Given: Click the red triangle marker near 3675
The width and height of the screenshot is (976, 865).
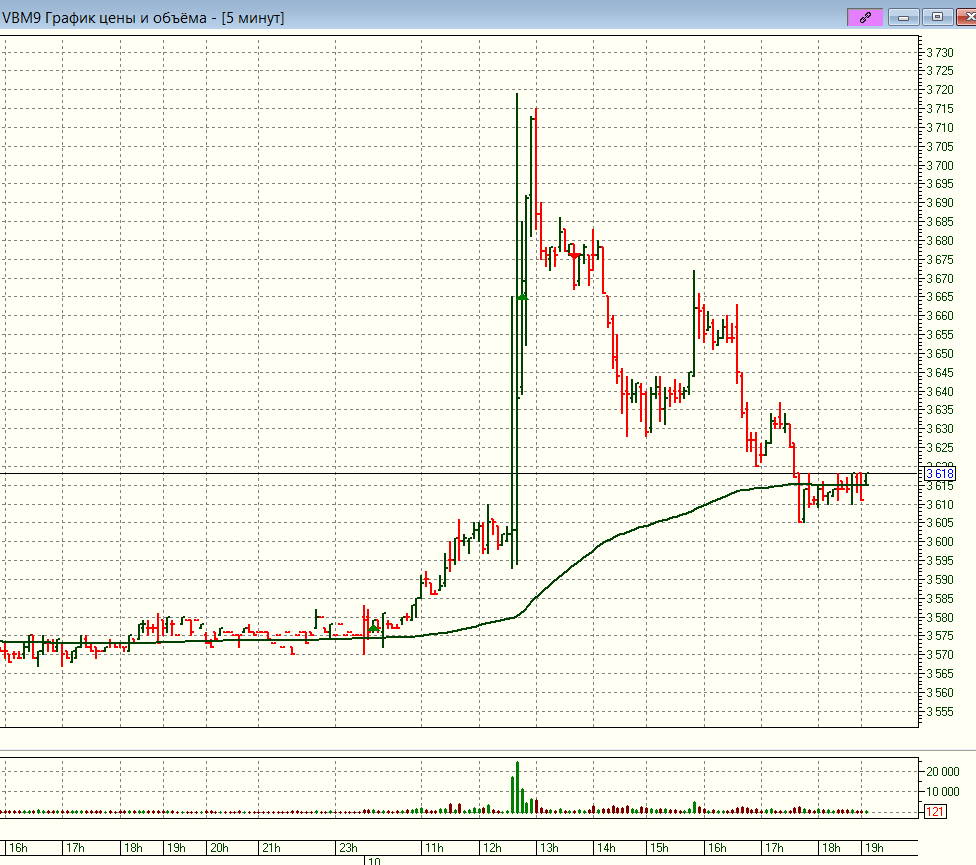Looking at the screenshot, I should point(575,256).
